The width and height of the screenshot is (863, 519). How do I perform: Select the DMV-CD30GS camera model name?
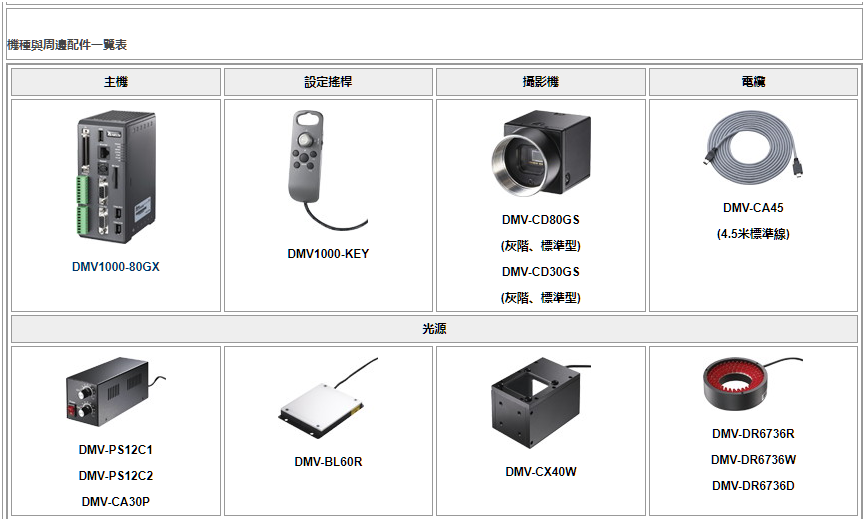coord(540,271)
